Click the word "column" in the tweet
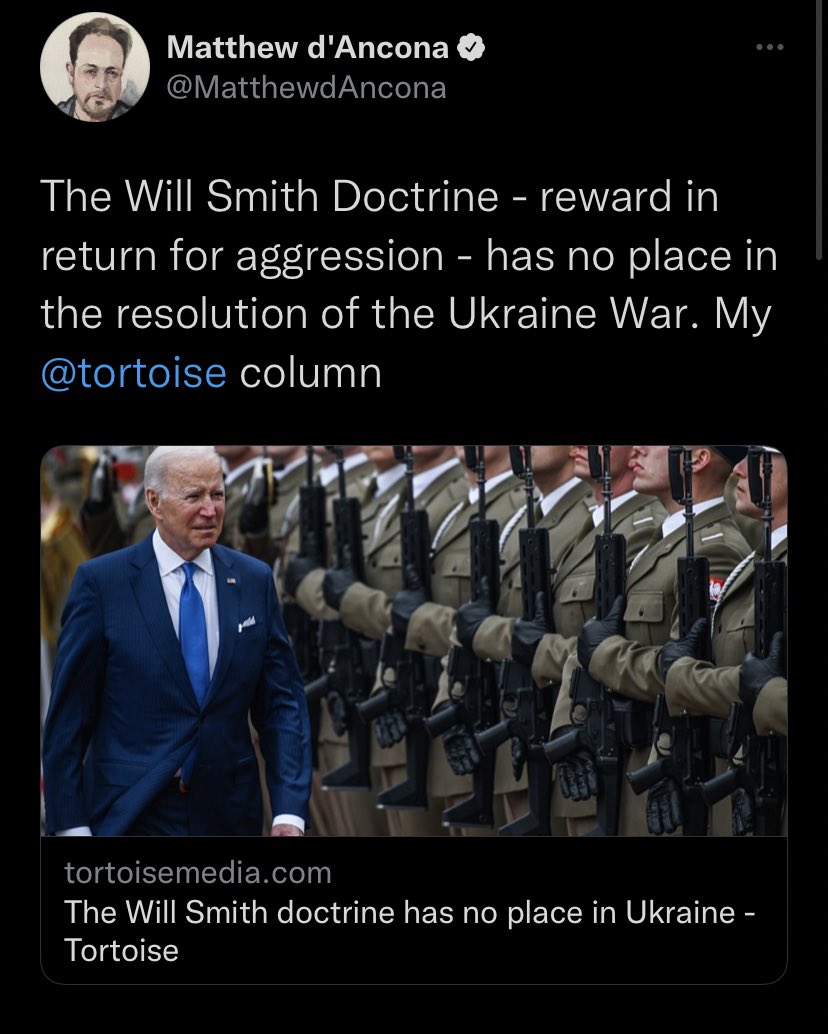 click(x=310, y=373)
